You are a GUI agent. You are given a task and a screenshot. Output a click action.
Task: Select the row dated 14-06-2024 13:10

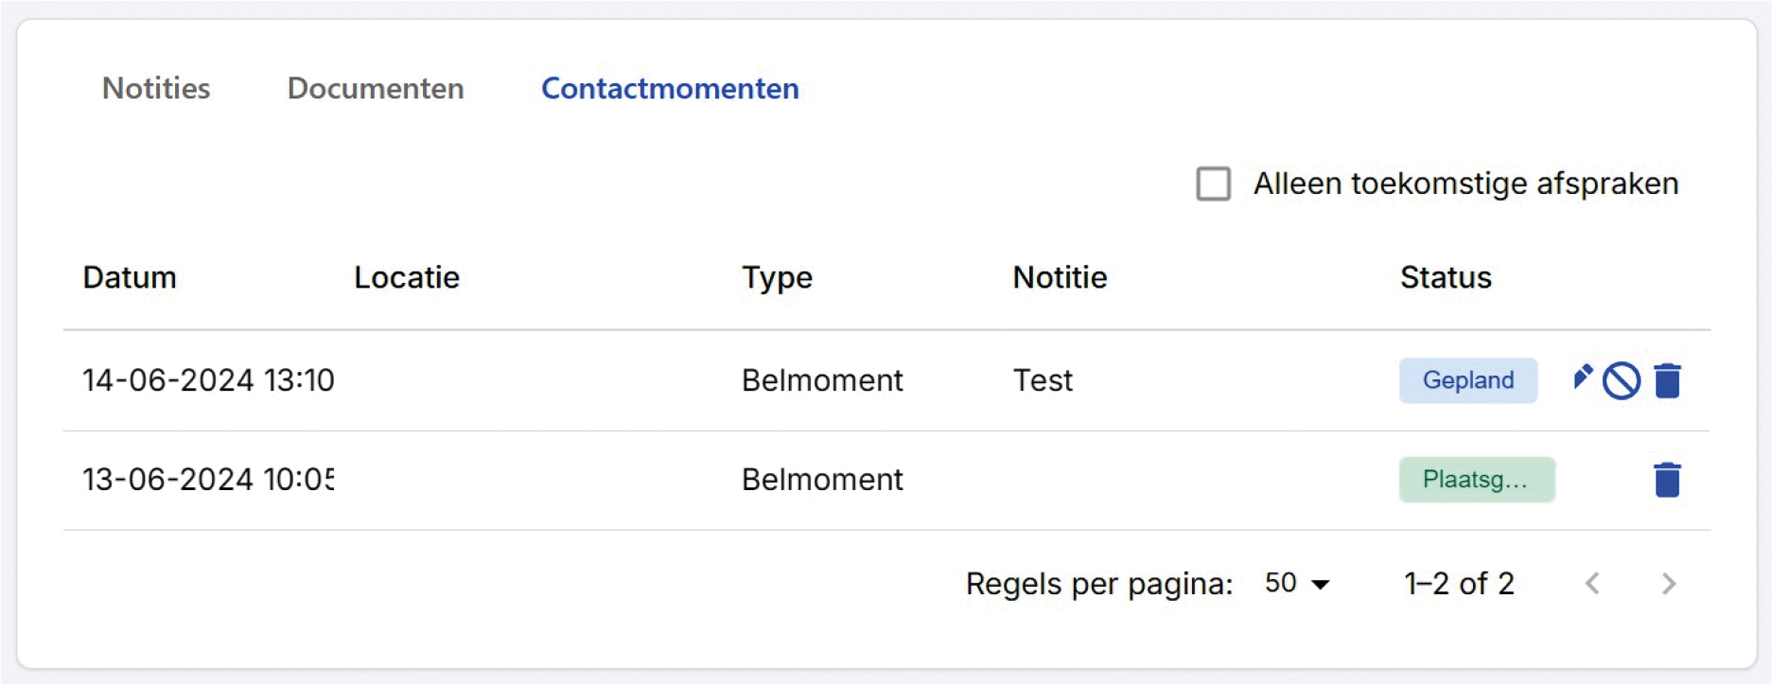[208, 381]
